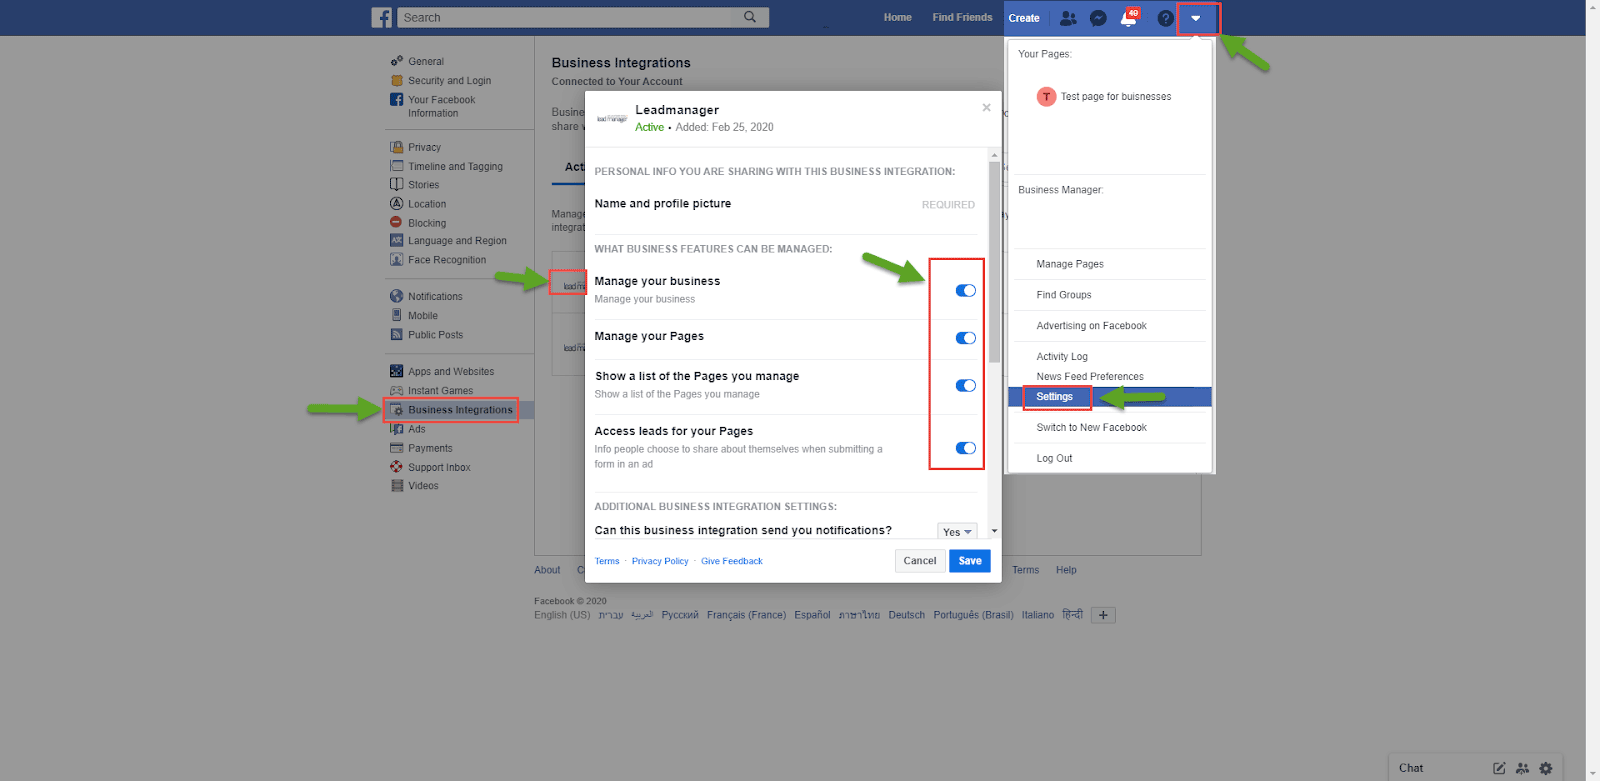This screenshot has width=1600, height=781.
Task: Click the Facebook logo icon
Action: (382, 18)
